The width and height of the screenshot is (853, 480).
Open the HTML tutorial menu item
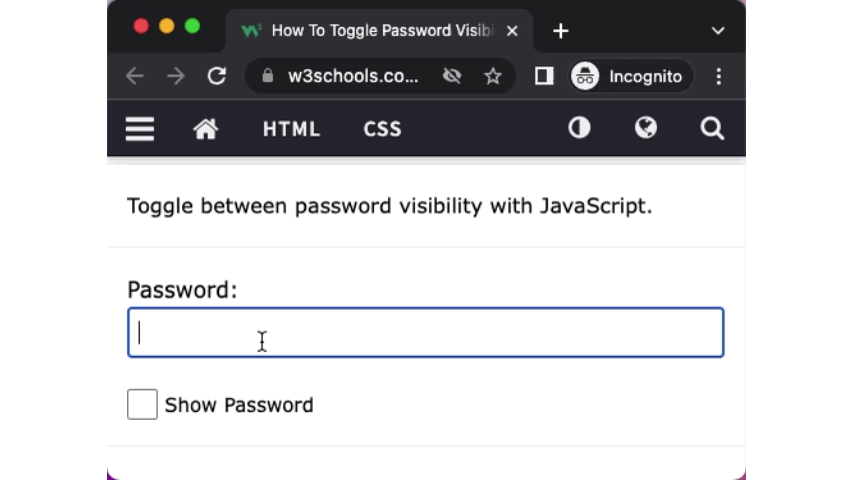tap(291, 129)
